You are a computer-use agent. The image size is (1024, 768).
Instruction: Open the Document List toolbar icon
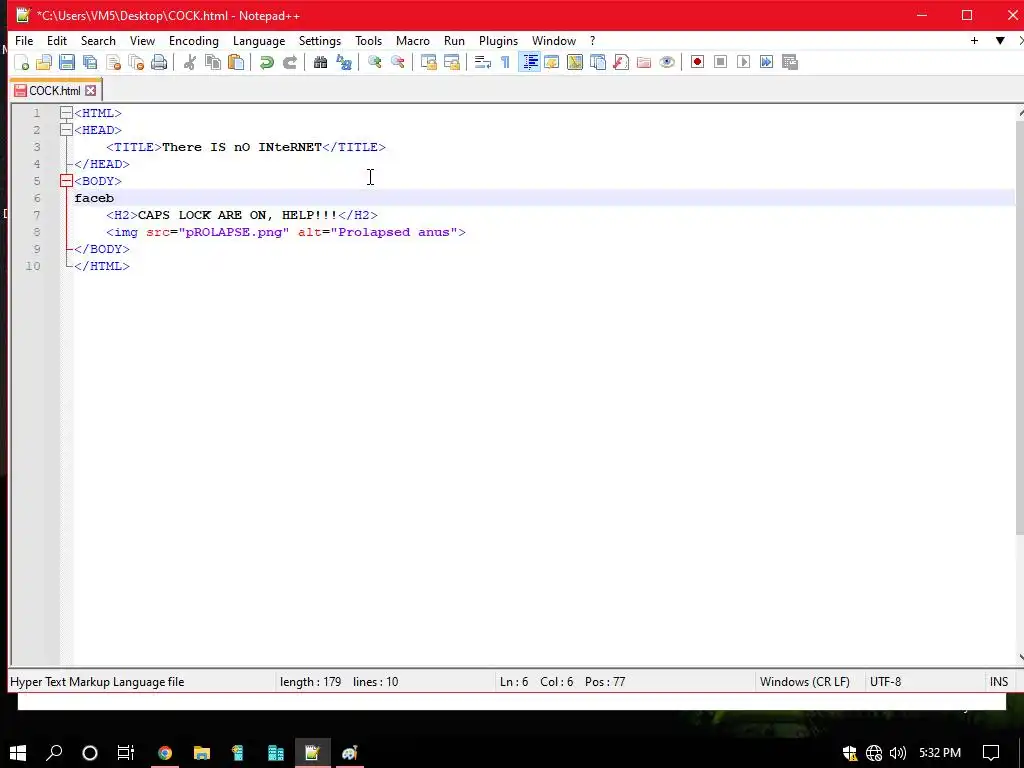598,62
